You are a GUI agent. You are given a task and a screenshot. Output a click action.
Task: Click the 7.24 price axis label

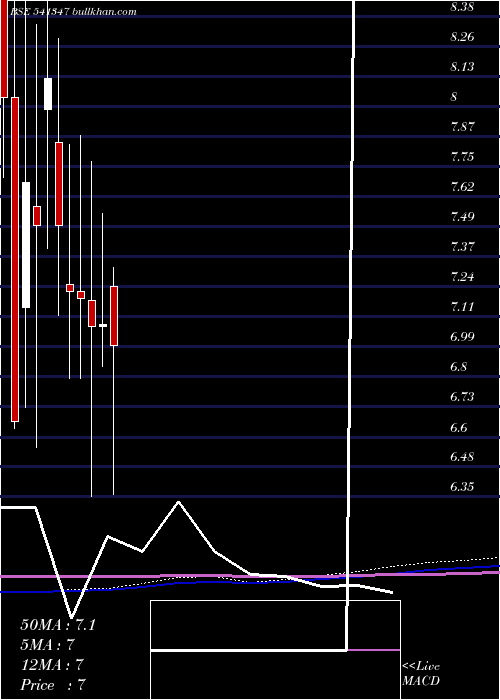[462, 277]
